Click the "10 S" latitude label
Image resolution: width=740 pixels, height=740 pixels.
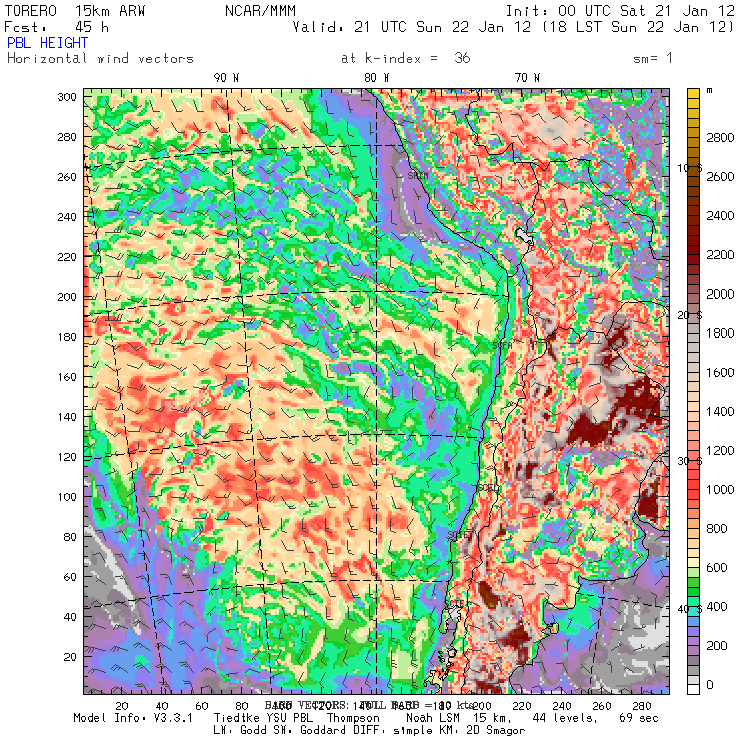[x=690, y=168]
